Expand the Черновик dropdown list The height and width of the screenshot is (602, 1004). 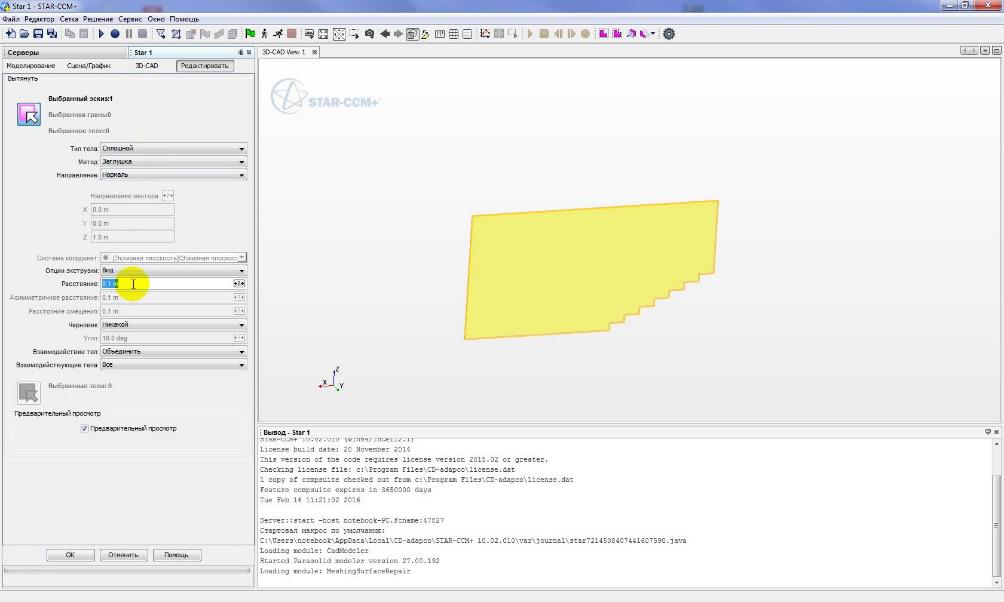pyautogui.click(x=172, y=325)
